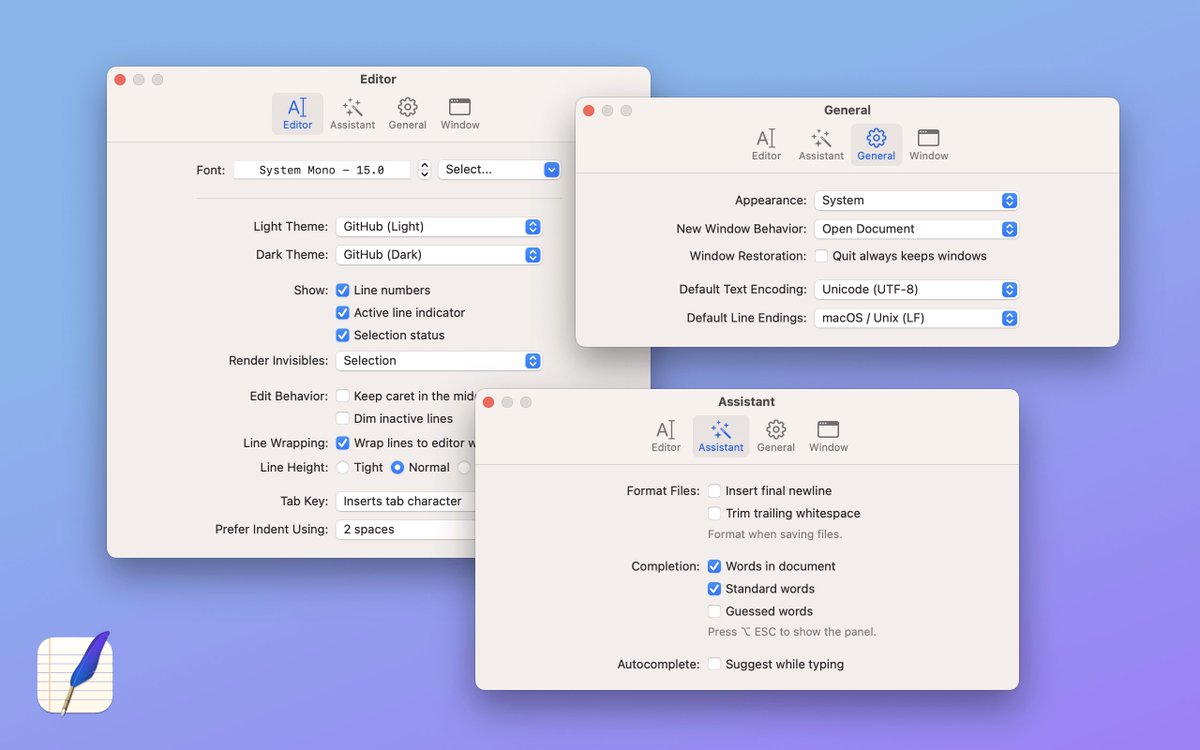Open Window icon in General window toolbar
The width and height of the screenshot is (1200, 750).
[x=928, y=144]
